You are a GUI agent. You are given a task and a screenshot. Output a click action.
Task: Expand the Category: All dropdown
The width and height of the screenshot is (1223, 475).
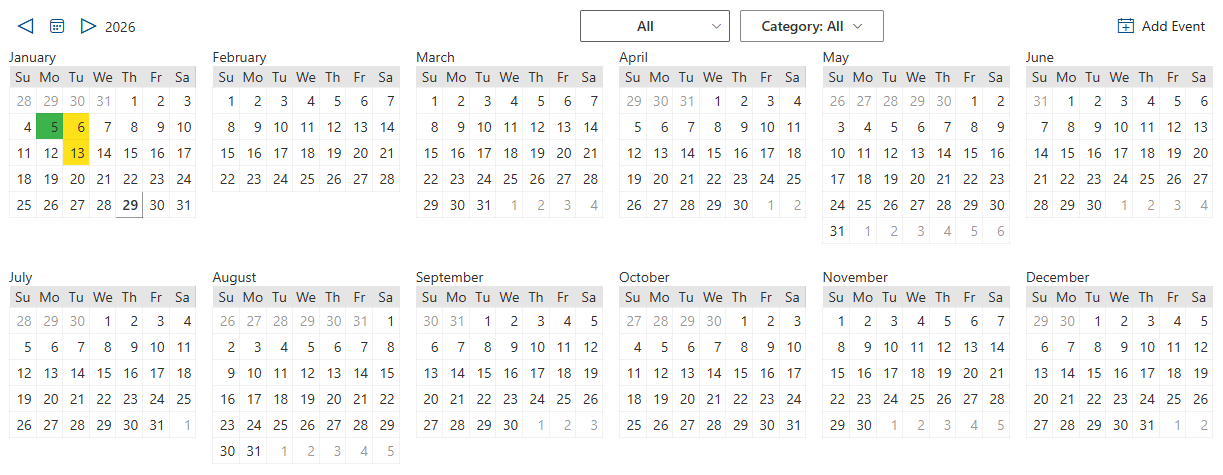(811, 26)
